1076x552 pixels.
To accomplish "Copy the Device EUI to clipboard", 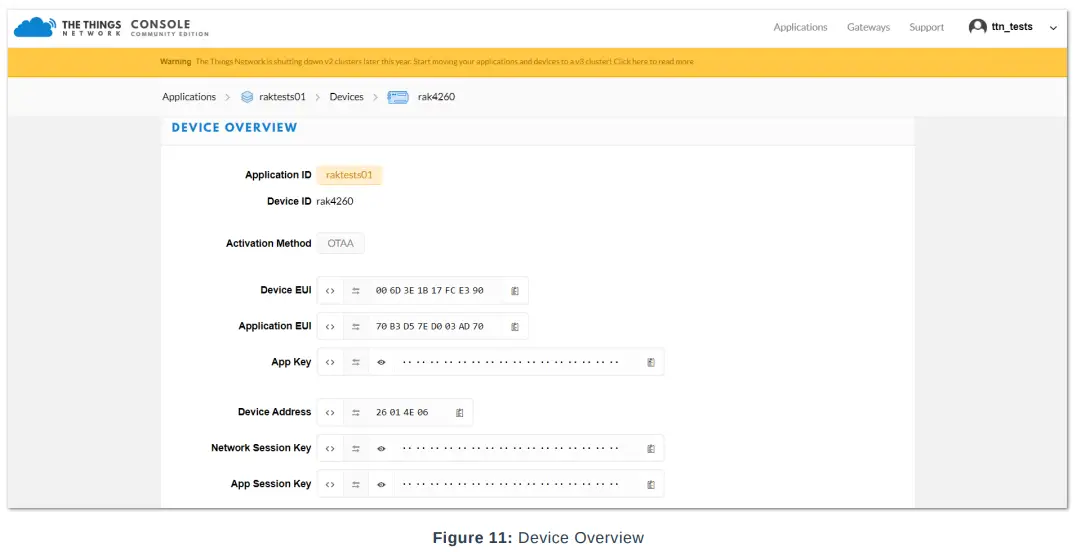I will point(515,290).
